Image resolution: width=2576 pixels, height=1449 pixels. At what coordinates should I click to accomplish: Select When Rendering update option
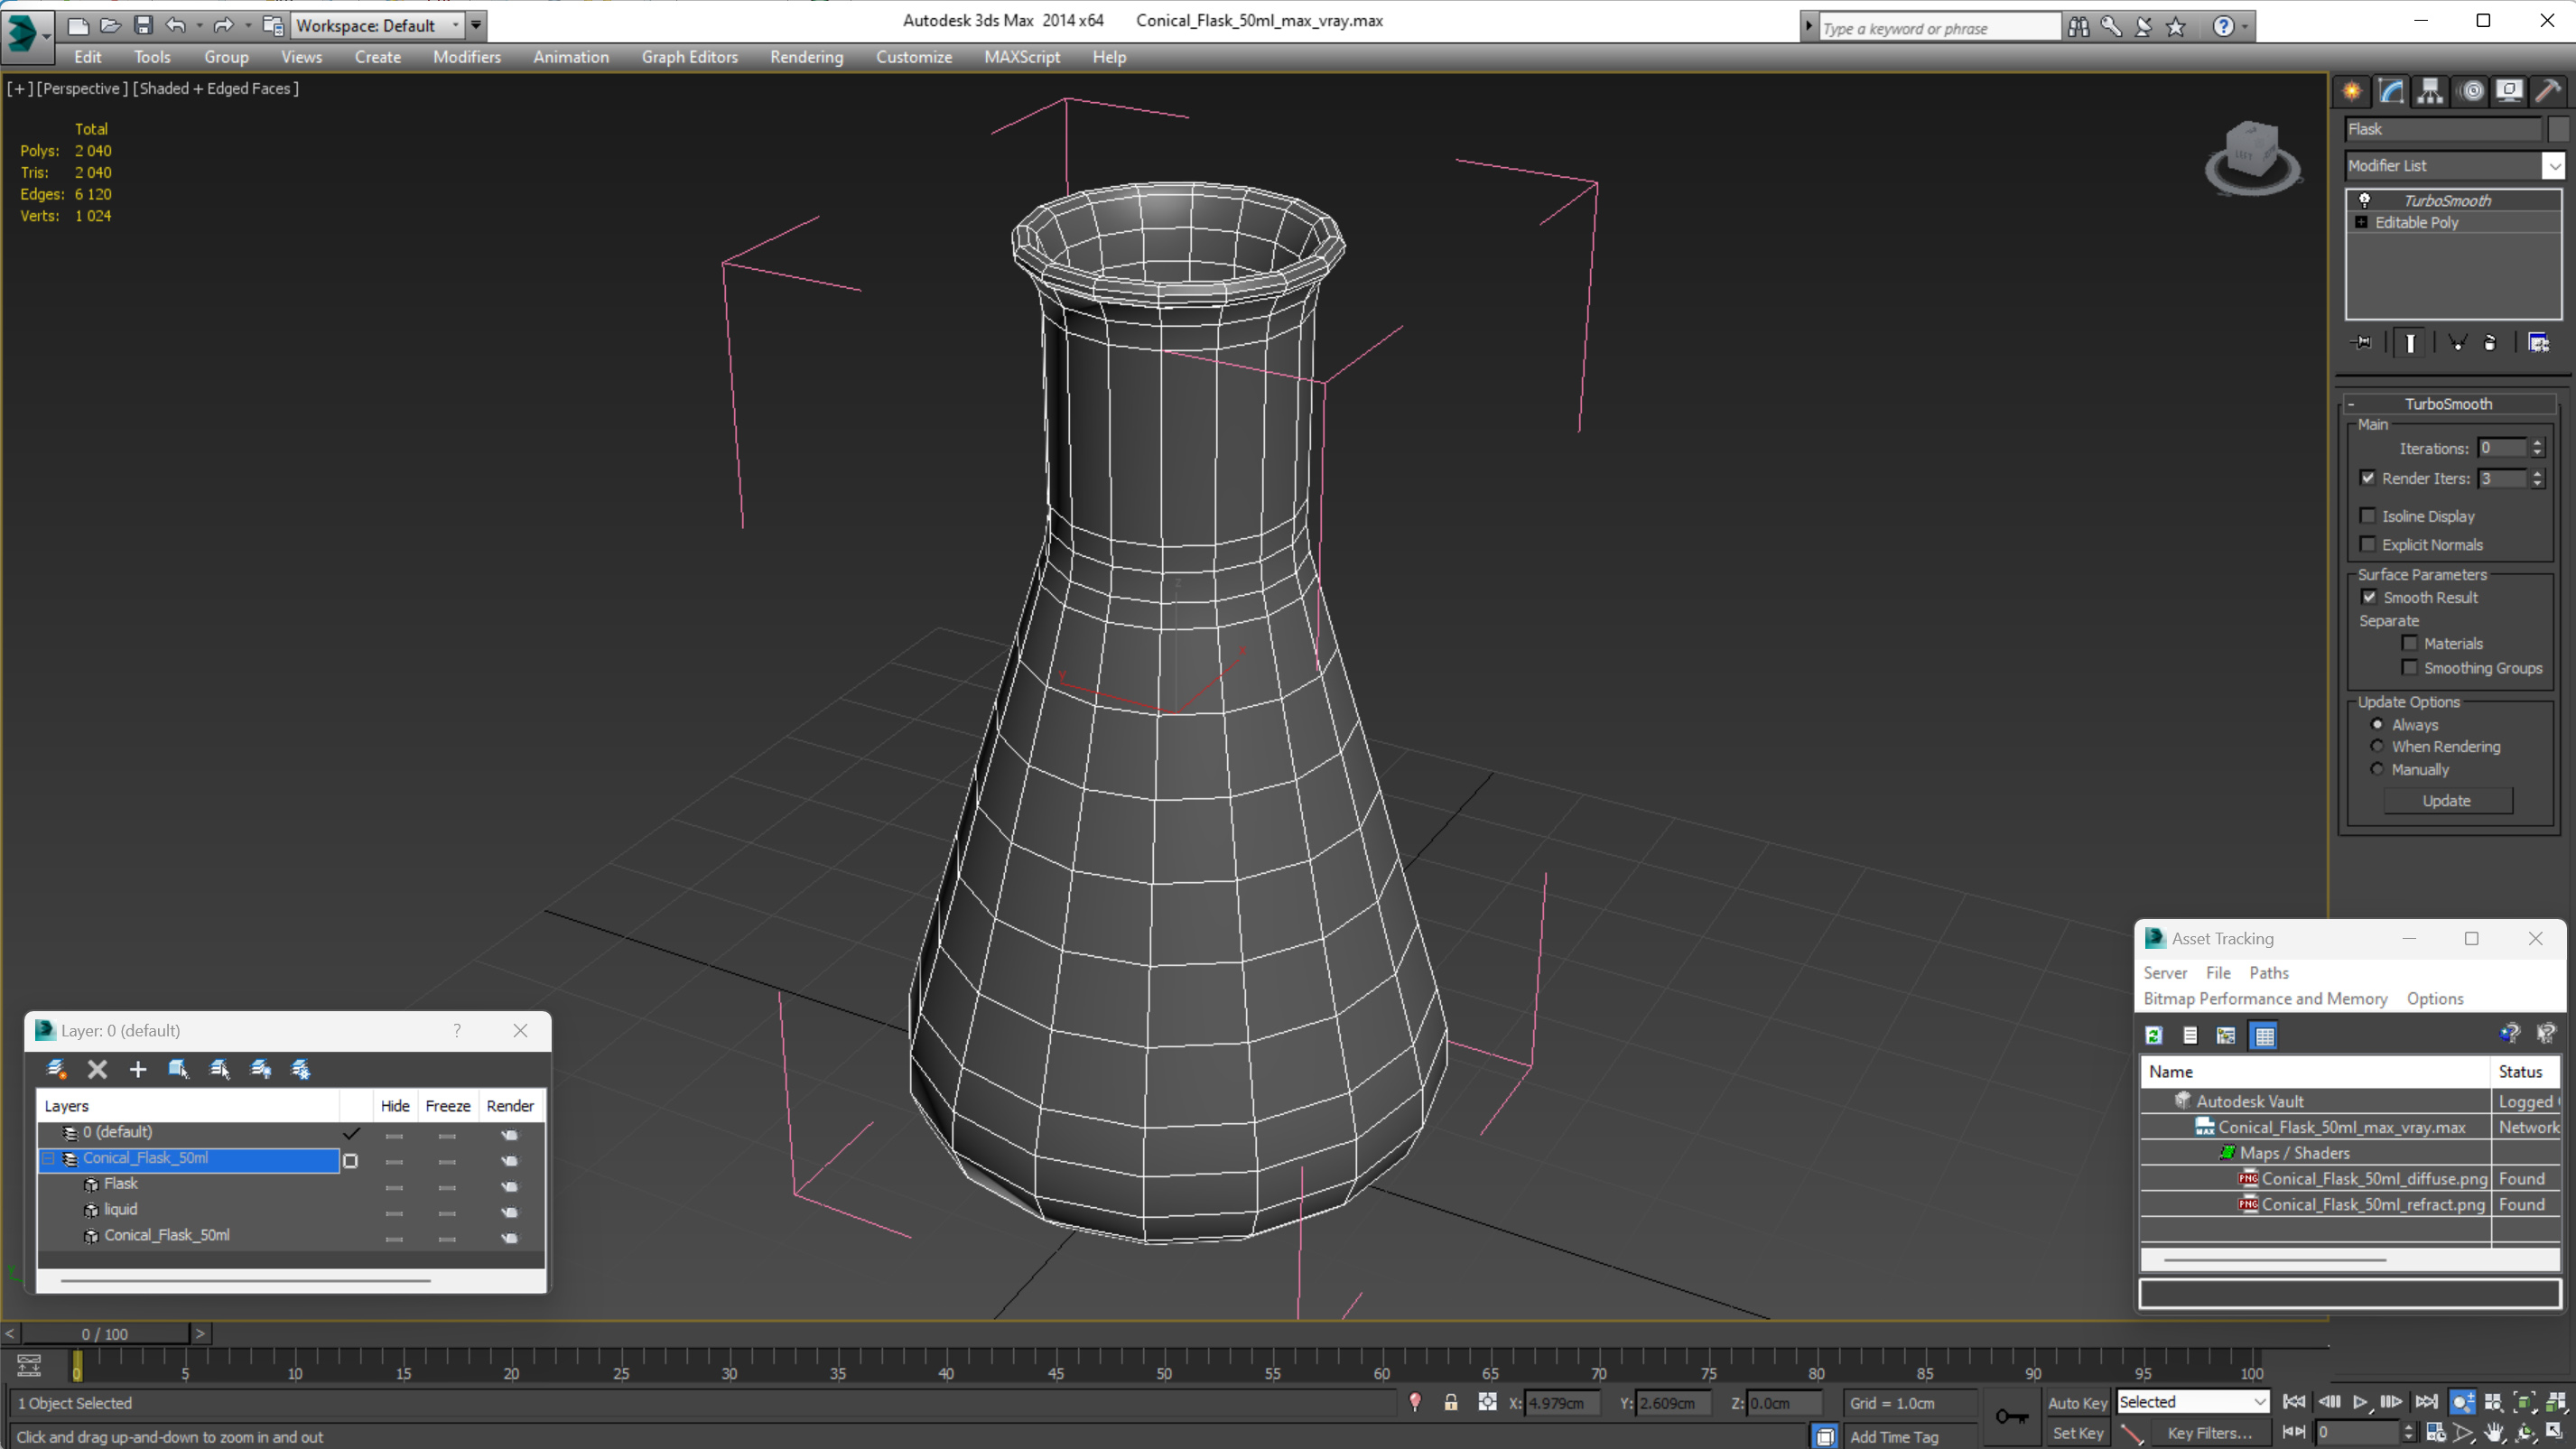click(2377, 746)
